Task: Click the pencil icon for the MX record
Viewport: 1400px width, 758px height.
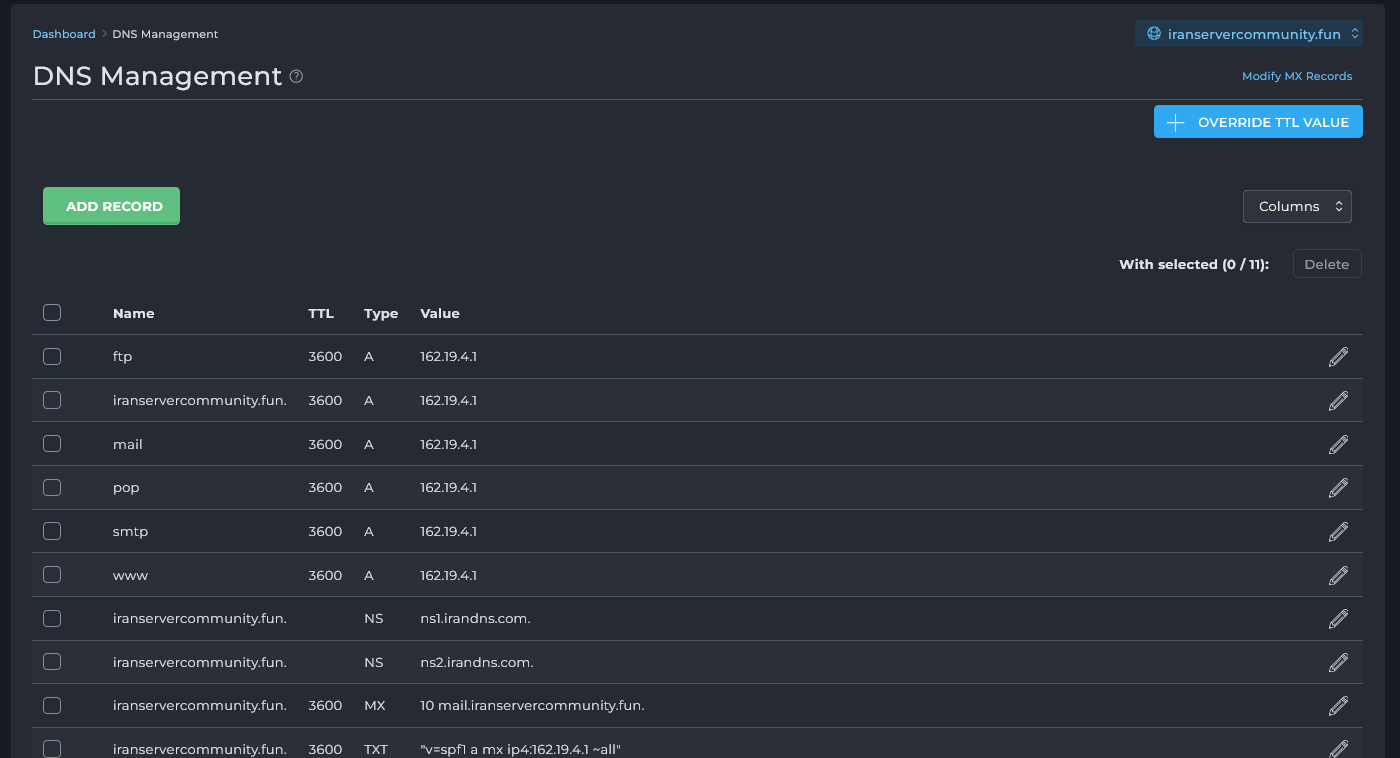Action: [x=1338, y=706]
